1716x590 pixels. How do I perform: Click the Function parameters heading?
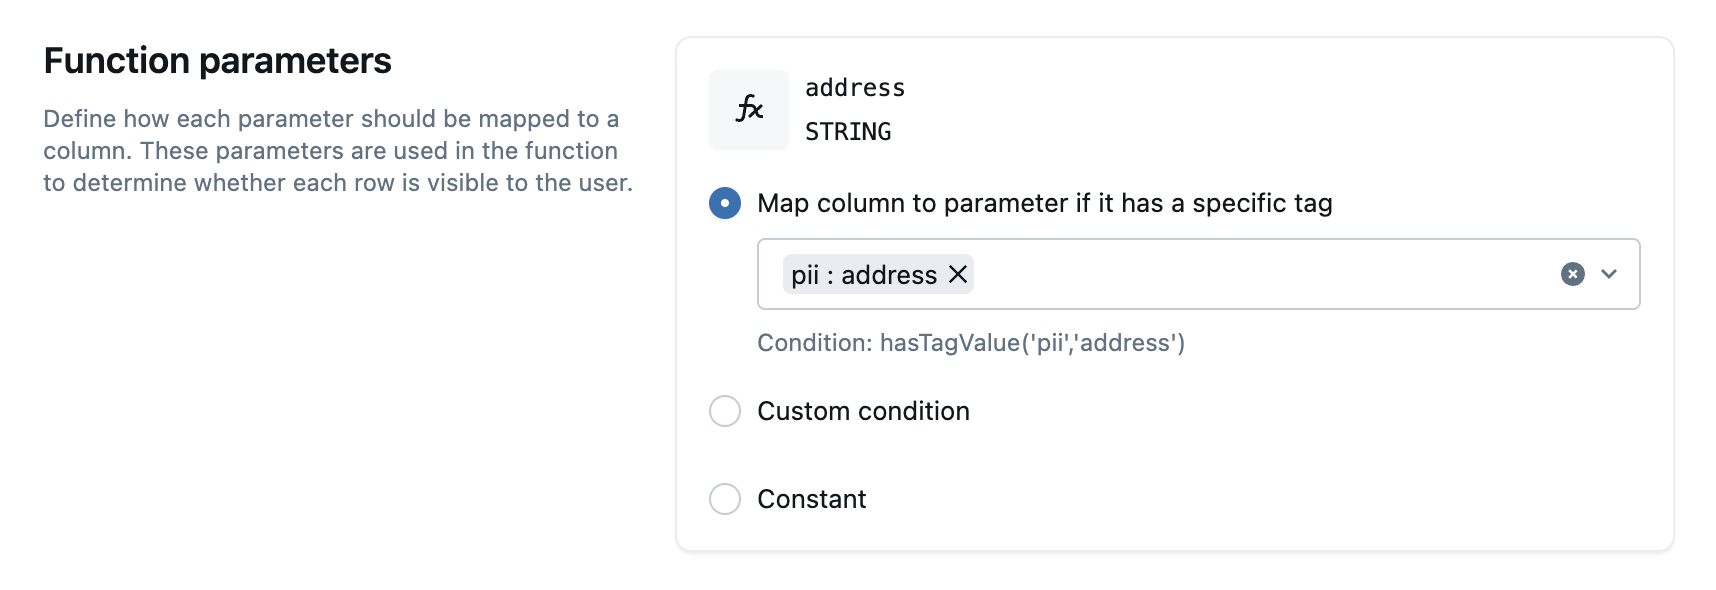tap(217, 61)
